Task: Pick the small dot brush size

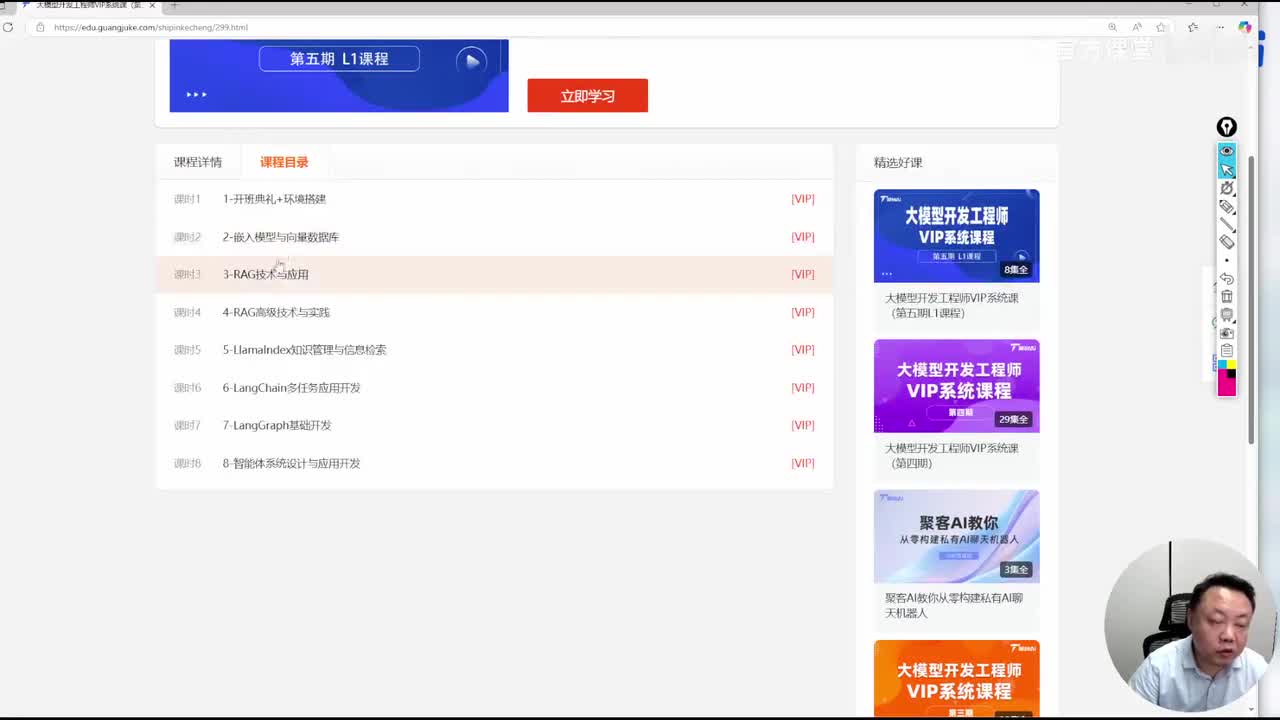Action: [x=1227, y=260]
